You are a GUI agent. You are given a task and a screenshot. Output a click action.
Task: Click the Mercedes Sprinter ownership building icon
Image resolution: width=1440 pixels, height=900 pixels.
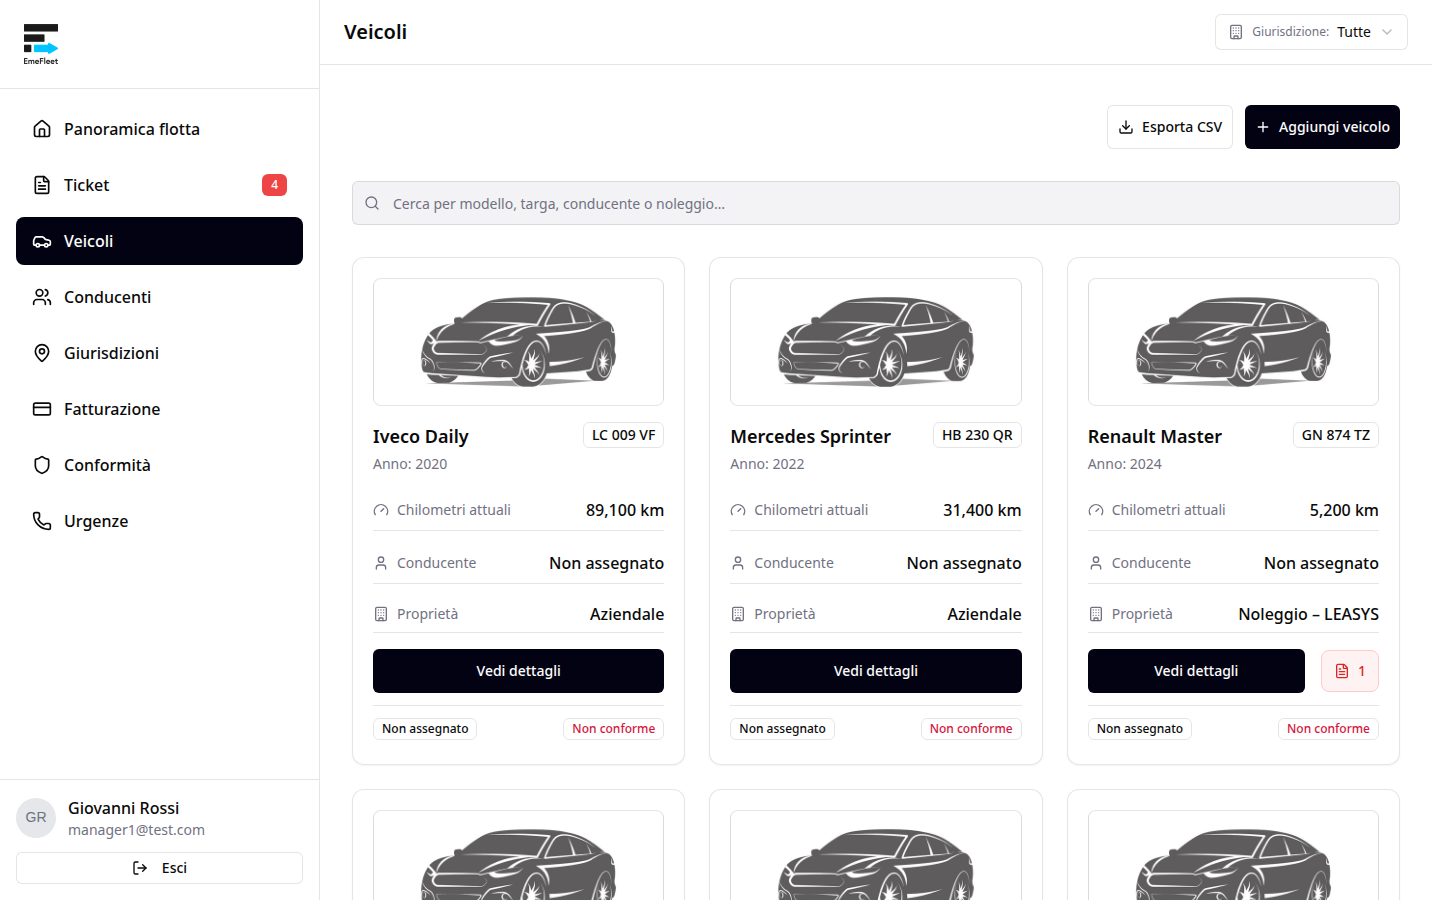(738, 614)
